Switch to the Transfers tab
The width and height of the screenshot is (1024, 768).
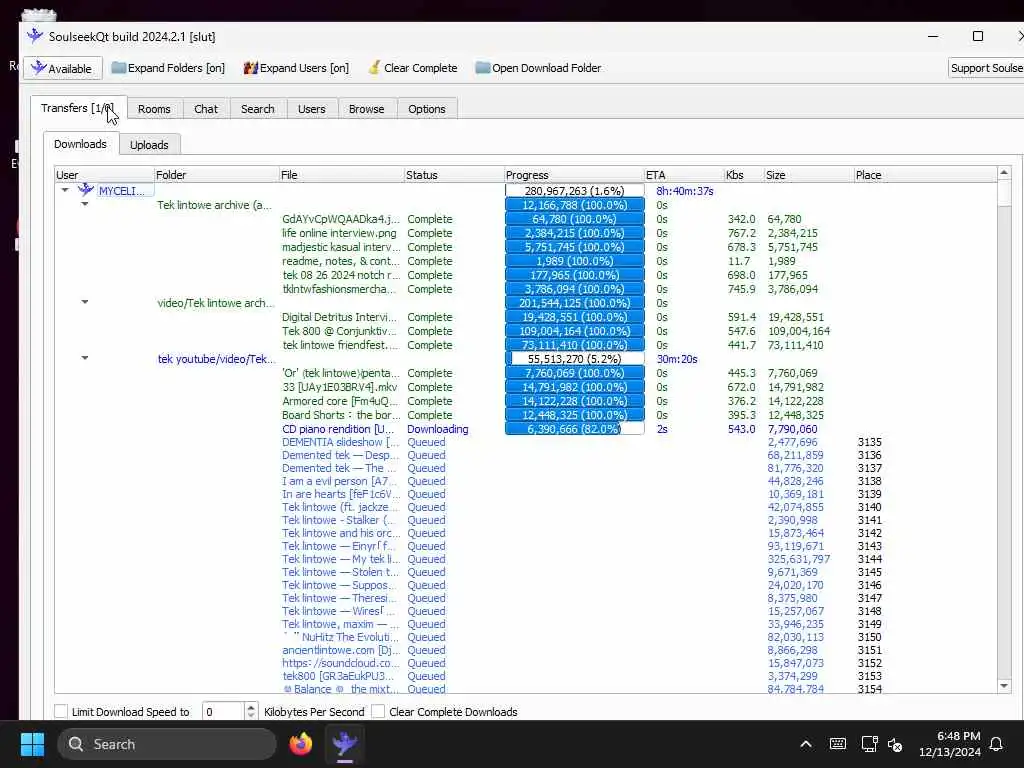click(78, 108)
